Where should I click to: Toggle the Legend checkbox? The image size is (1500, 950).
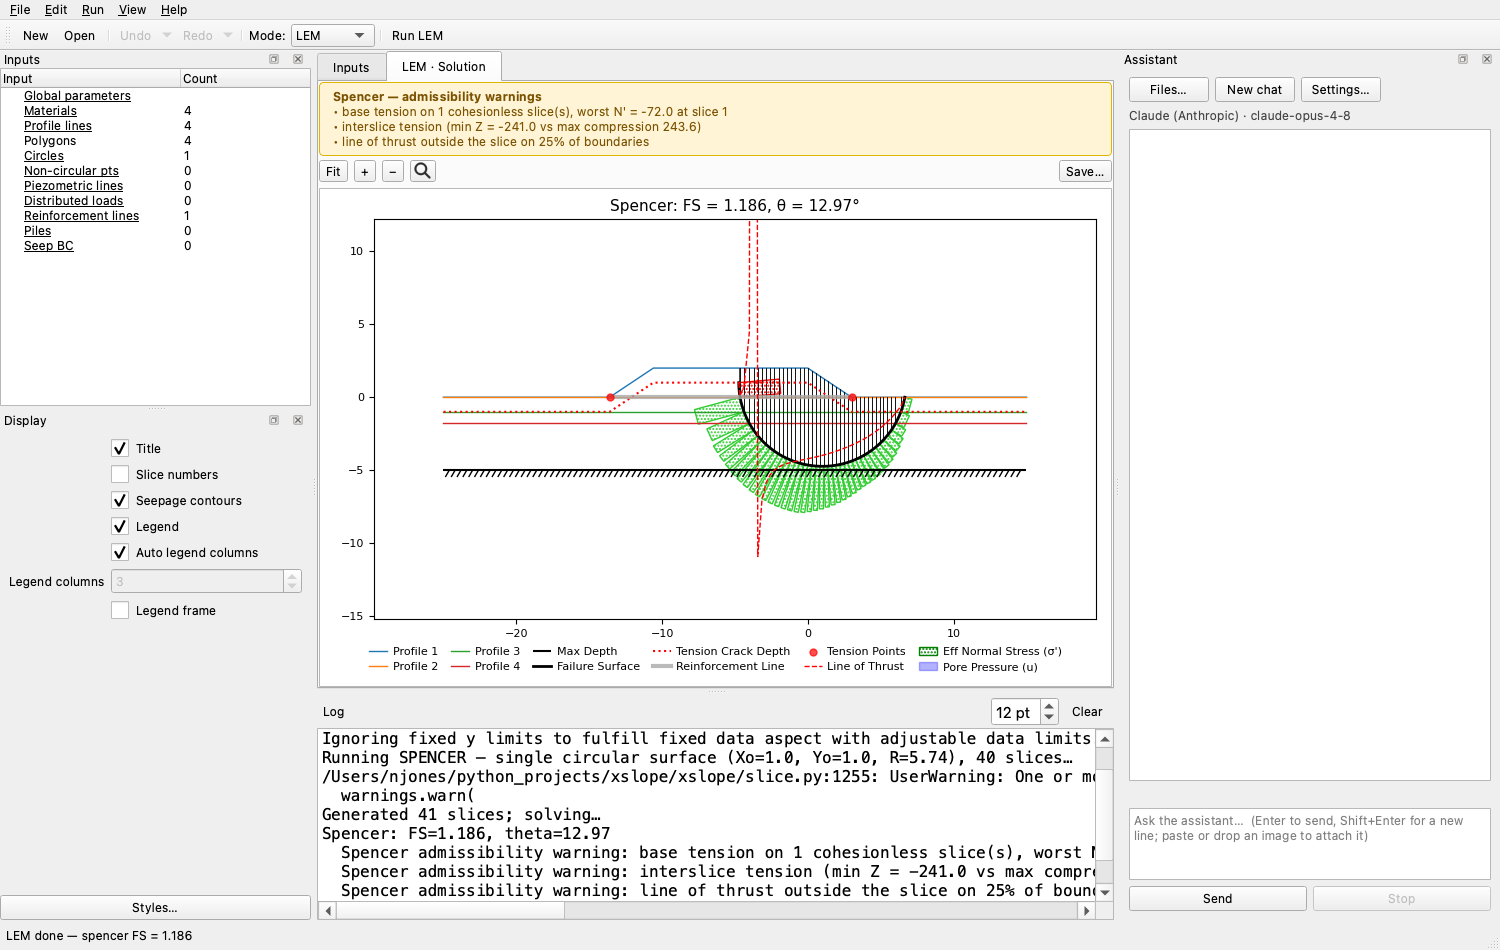120,526
